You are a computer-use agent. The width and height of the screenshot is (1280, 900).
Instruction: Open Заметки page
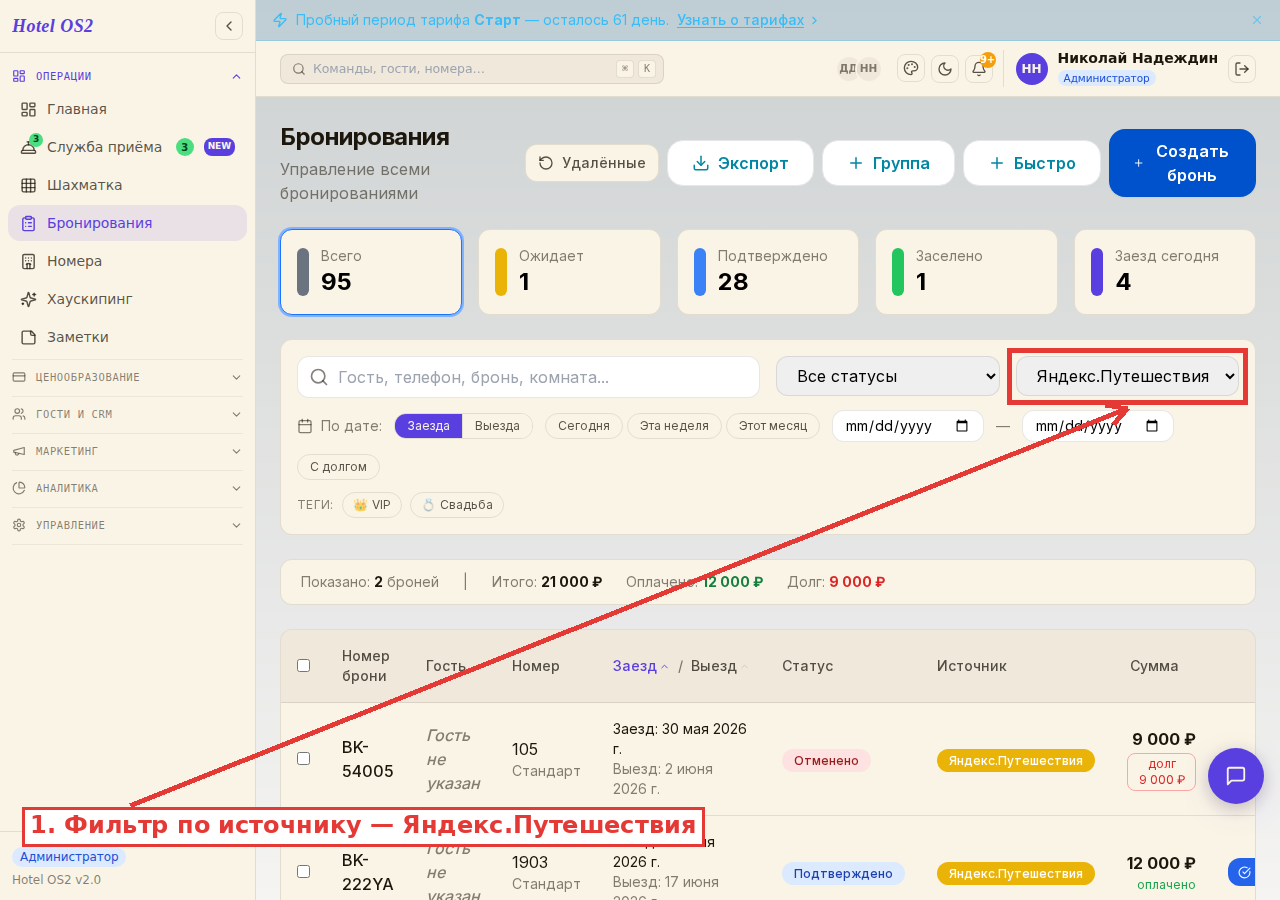(128, 337)
